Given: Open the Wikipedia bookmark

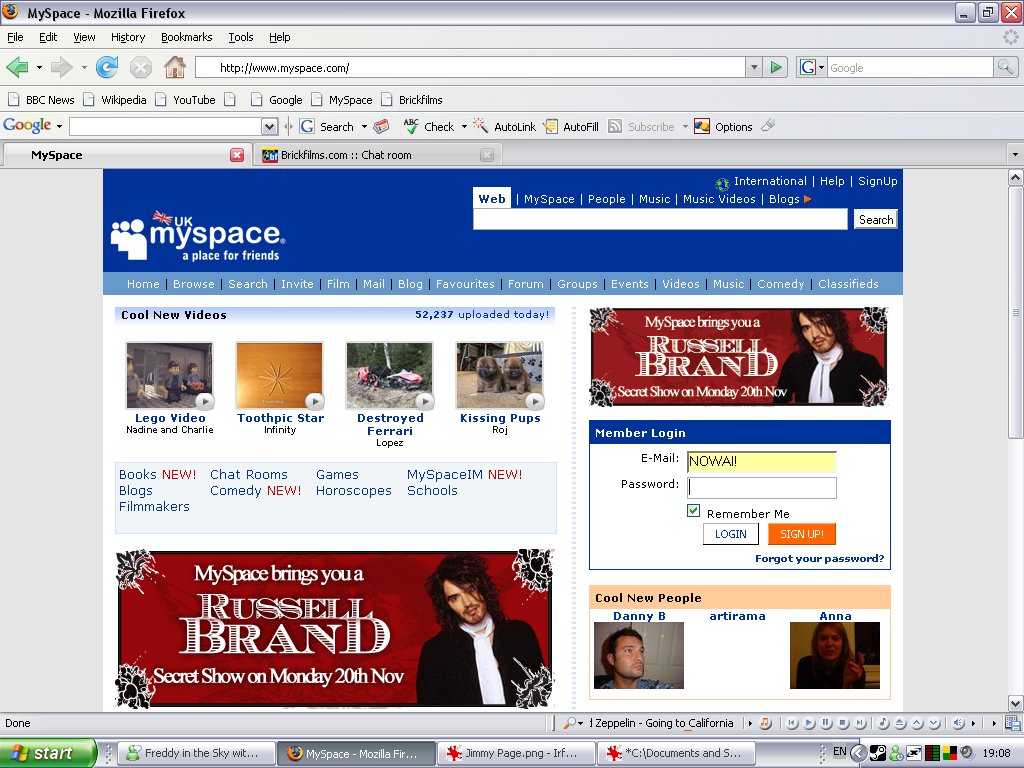Looking at the screenshot, I should [116, 100].
